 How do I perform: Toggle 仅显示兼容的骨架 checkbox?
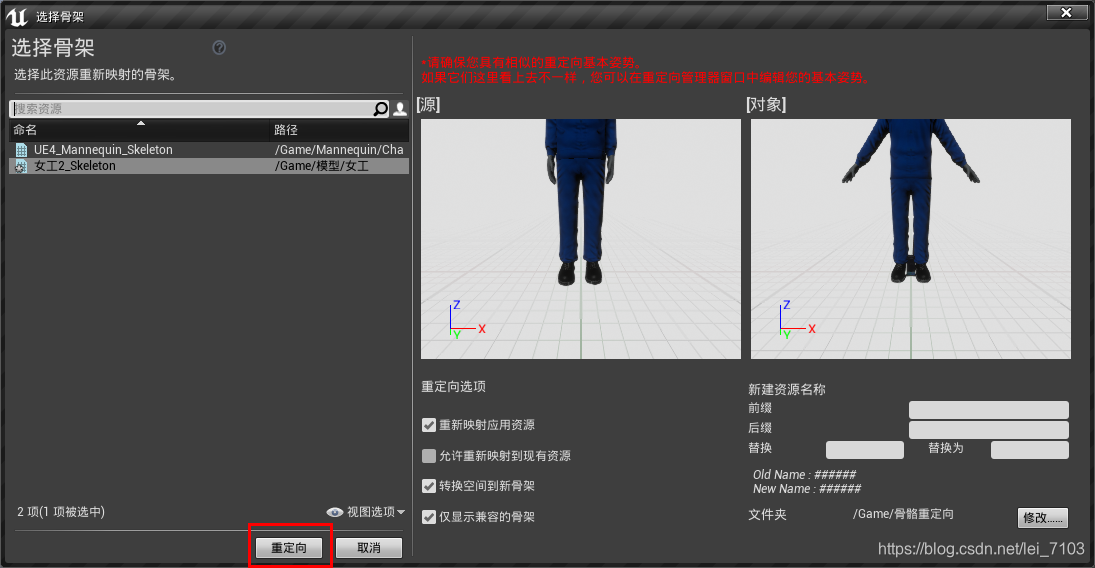coord(429,517)
